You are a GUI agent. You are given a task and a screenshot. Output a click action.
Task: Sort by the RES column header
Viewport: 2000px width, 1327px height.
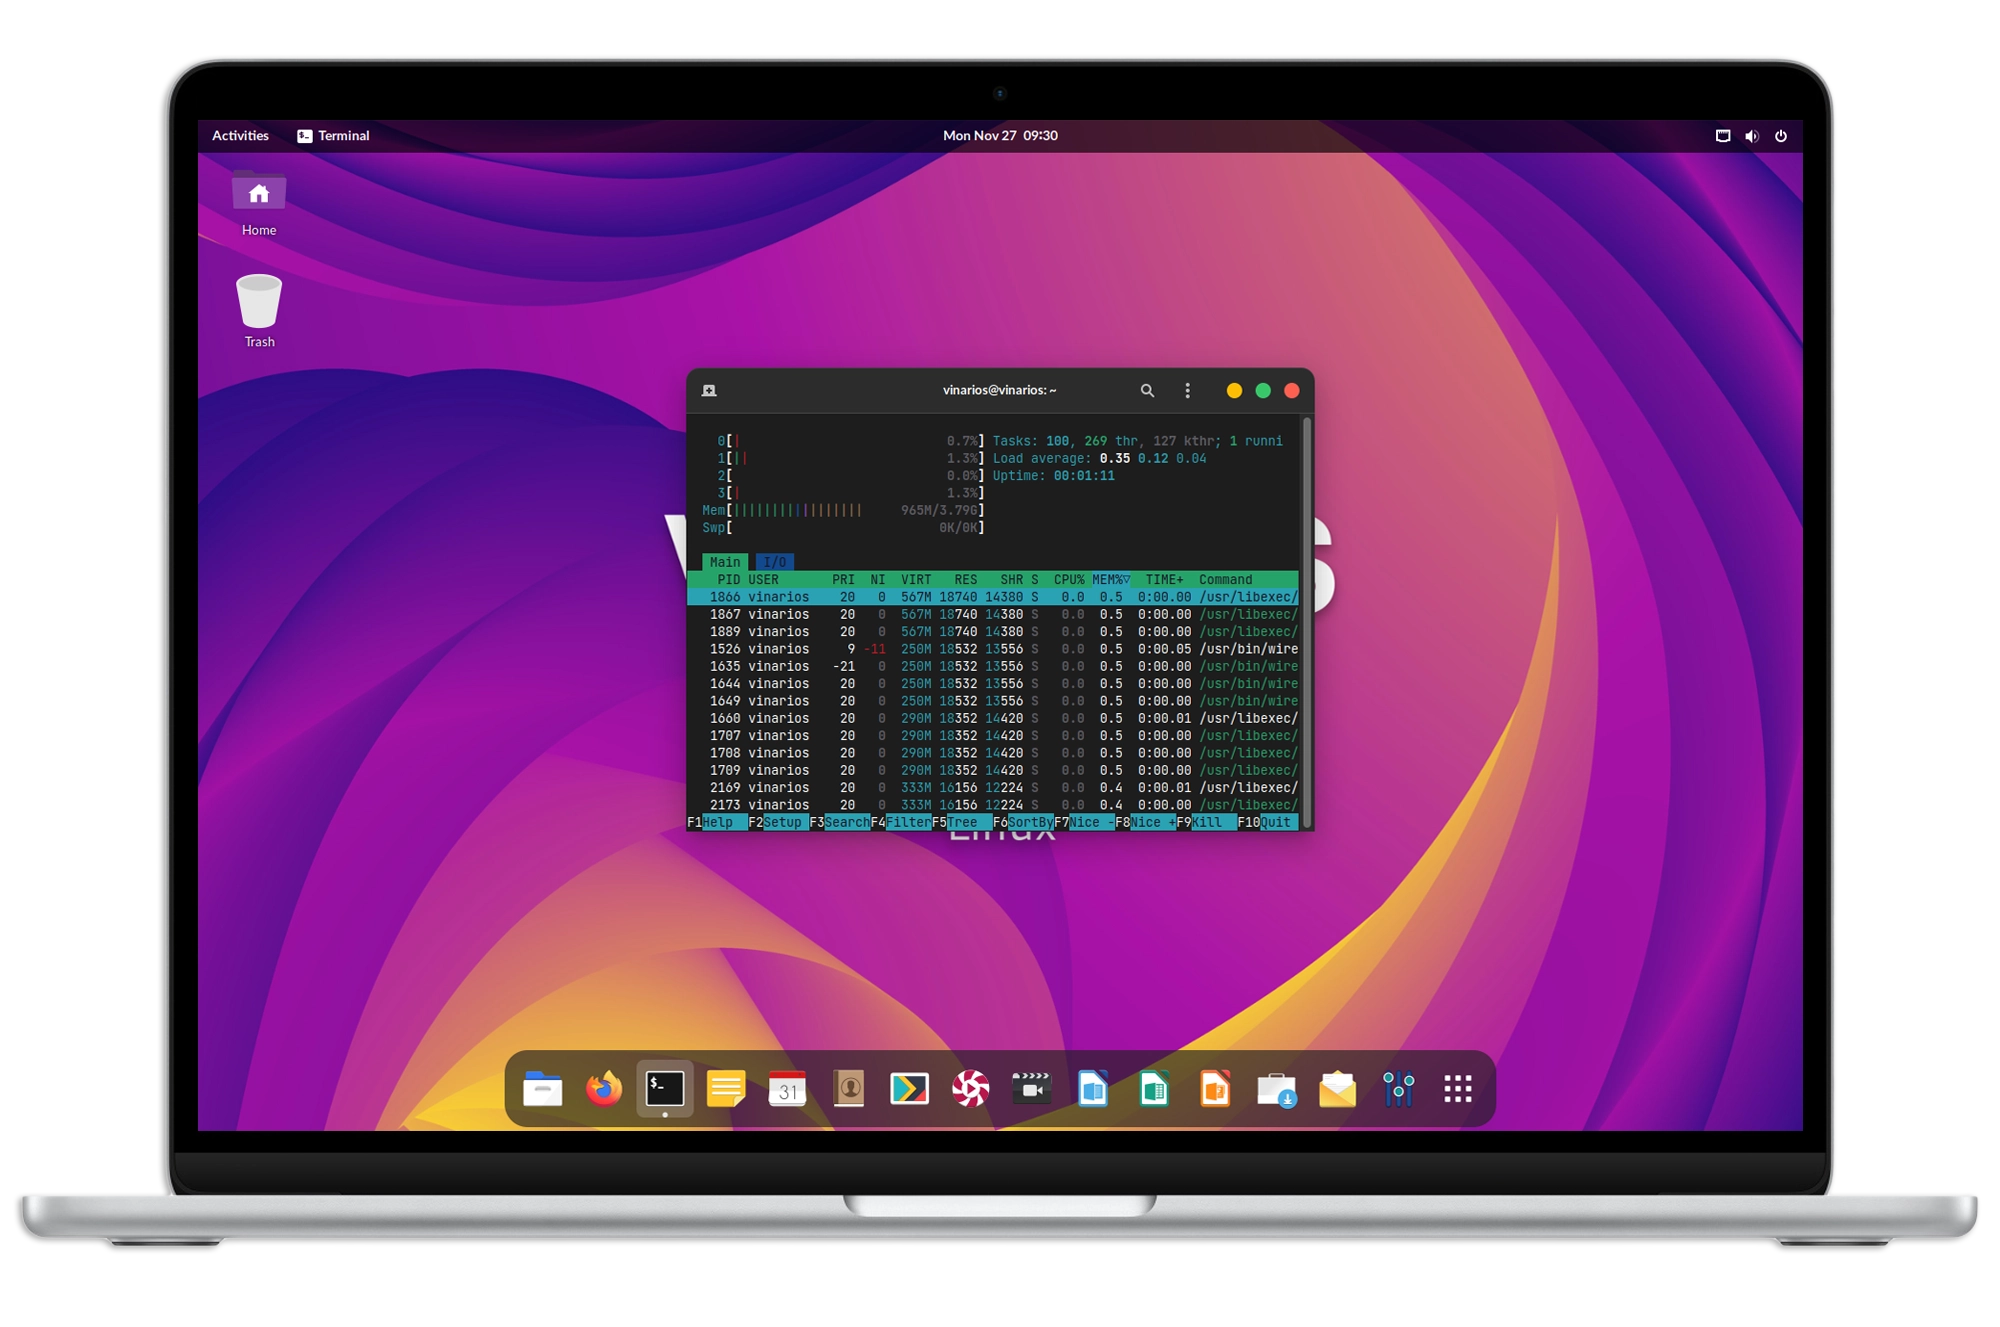[965, 580]
